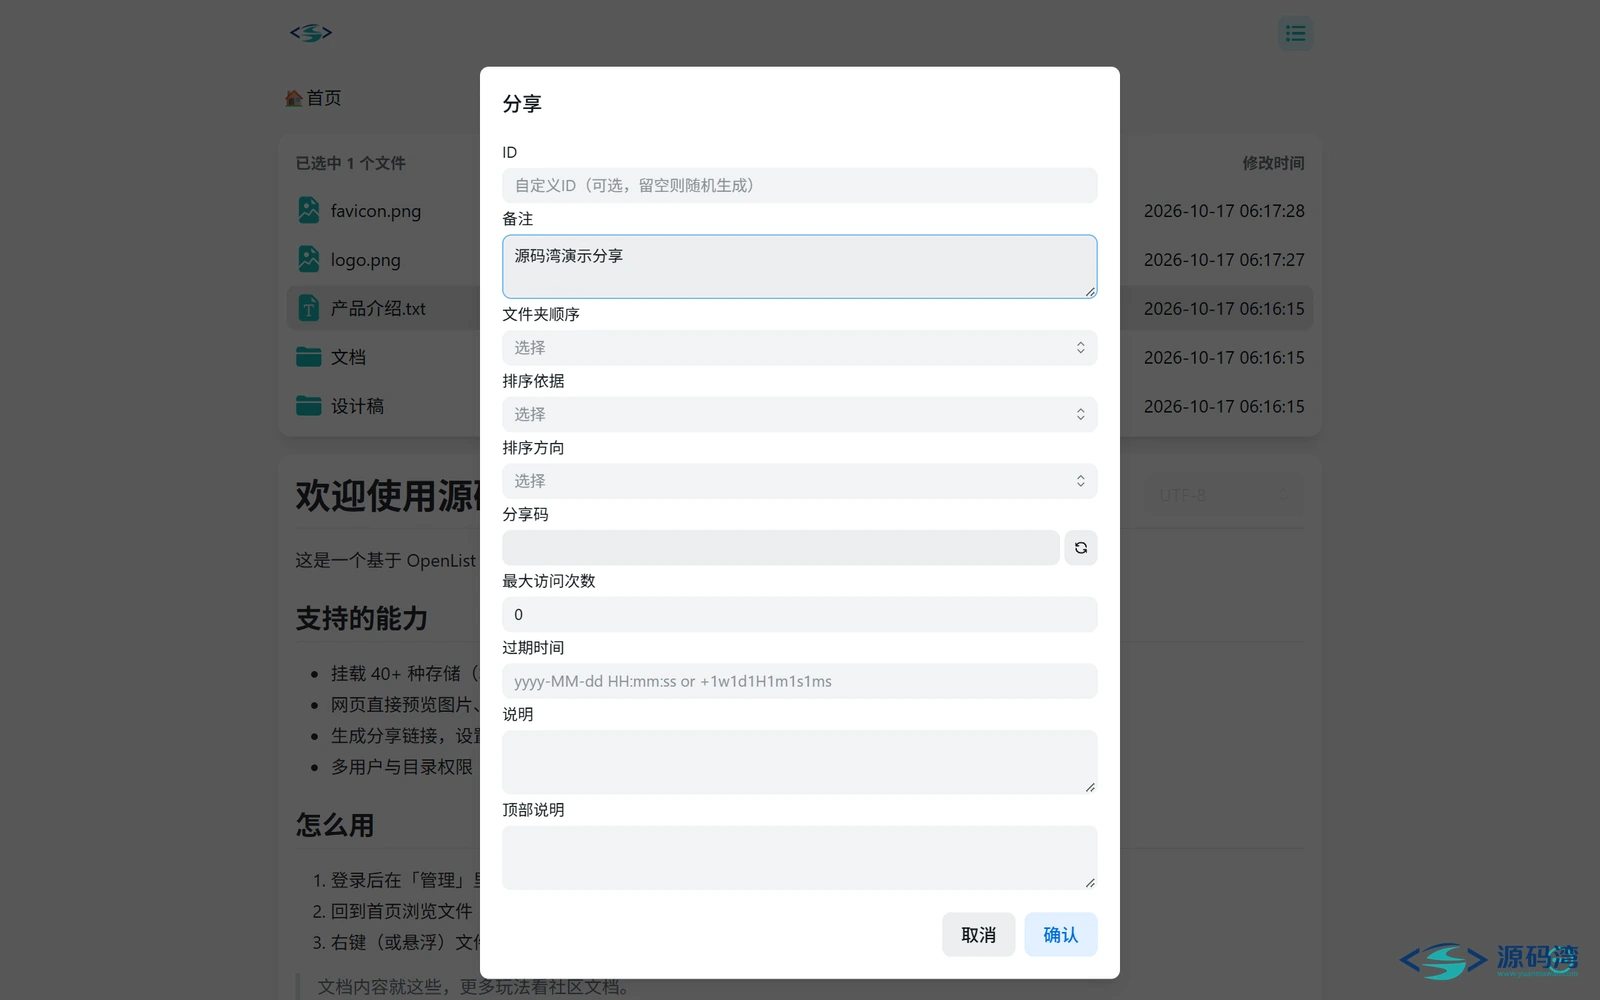This screenshot has width=1600, height=1000.
Task: Click the 设计稿 folder icon
Action: pos(309,406)
